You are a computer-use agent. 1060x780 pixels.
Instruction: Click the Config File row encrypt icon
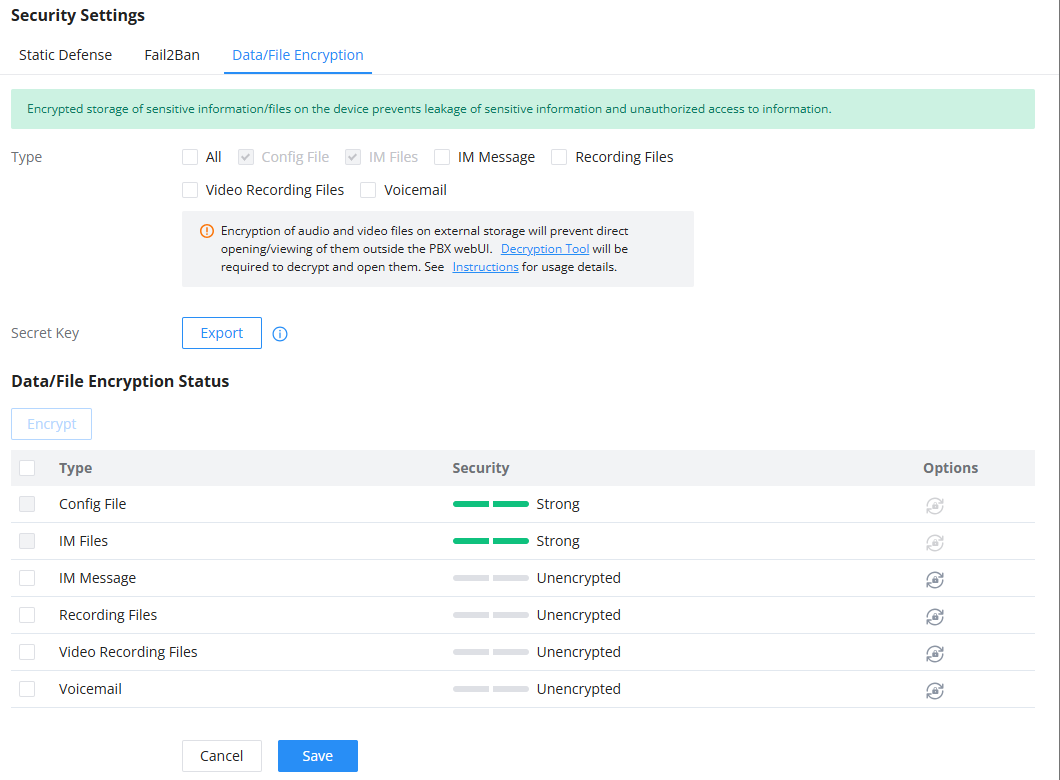point(934,506)
